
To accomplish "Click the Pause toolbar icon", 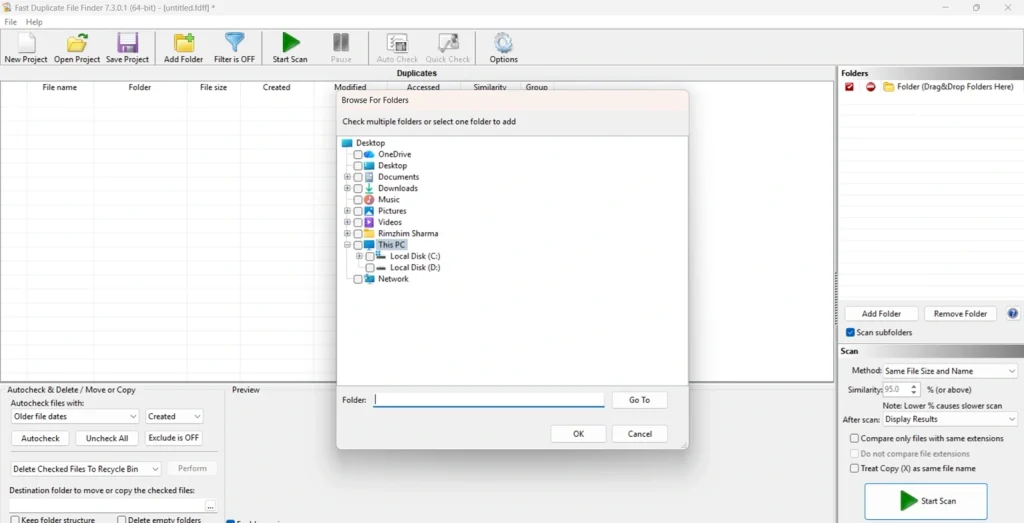I will [x=341, y=43].
